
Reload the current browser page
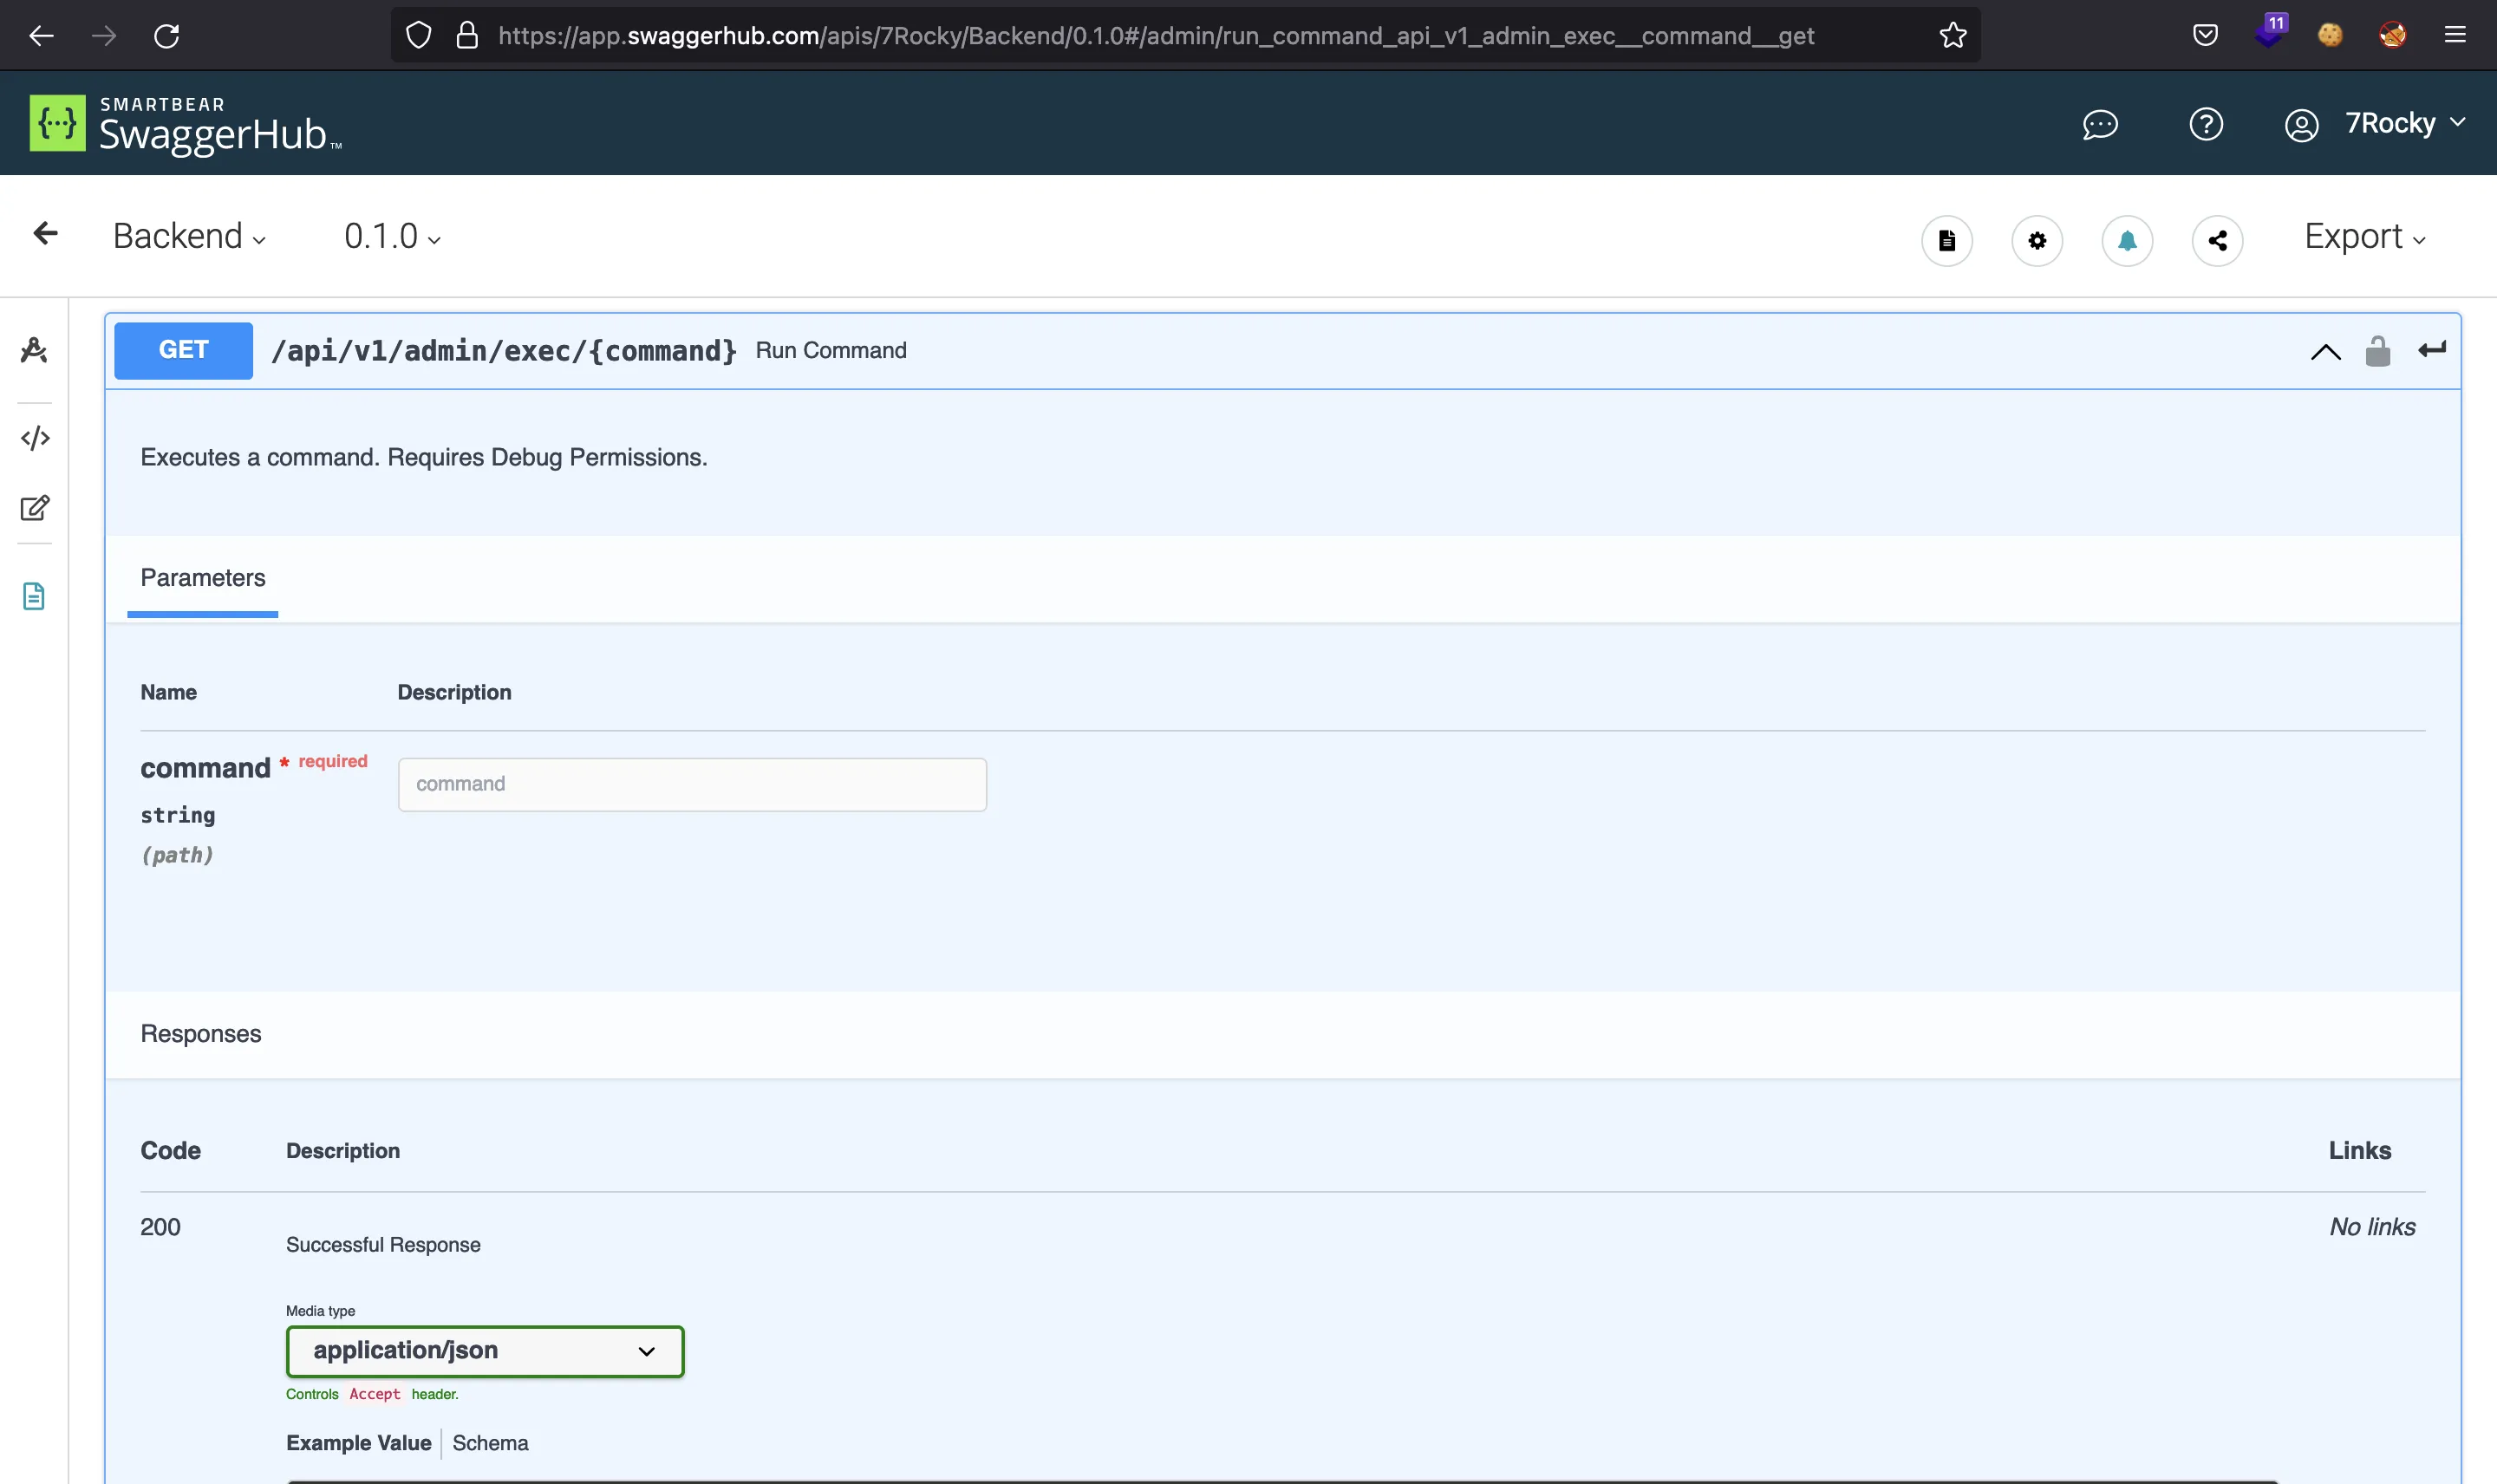pos(167,36)
